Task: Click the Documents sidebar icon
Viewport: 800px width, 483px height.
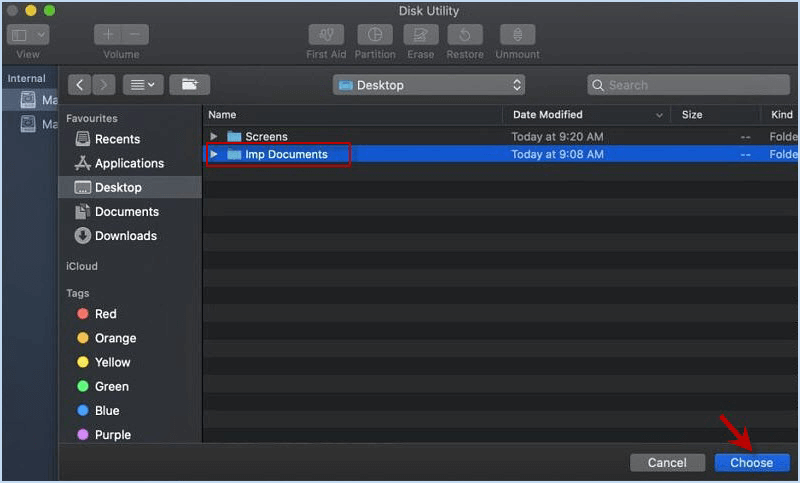Action: (x=83, y=212)
